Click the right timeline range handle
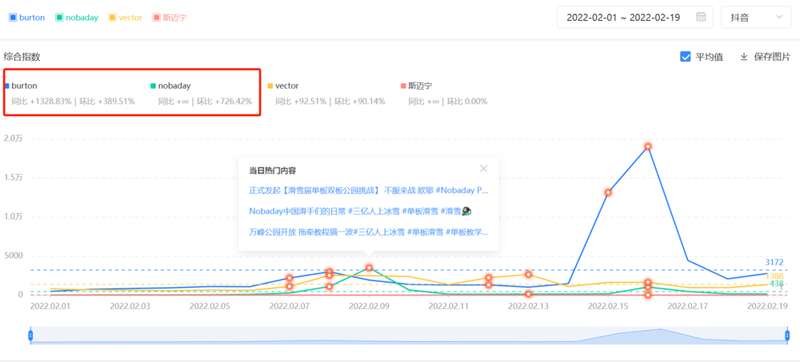 pyautogui.click(x=787, y=335)
